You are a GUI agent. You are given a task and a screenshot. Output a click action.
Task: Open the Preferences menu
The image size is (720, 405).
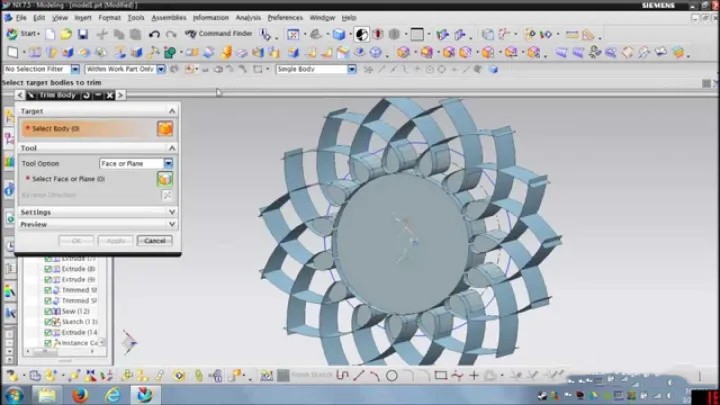coord(285,18)
